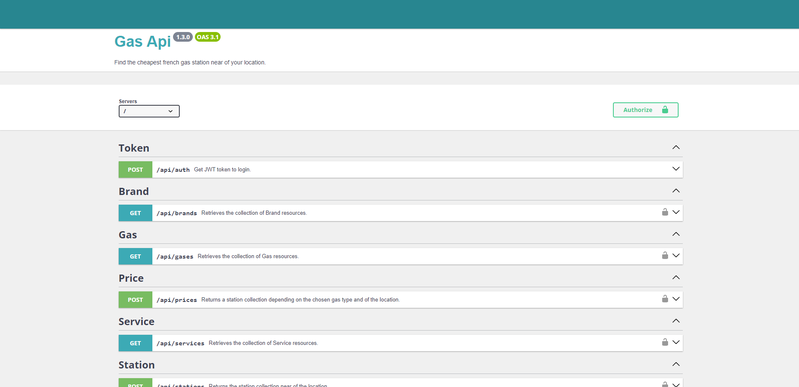Click the /api/services path text
Viewport: 799px width, 387px height.
pos(180,343)
